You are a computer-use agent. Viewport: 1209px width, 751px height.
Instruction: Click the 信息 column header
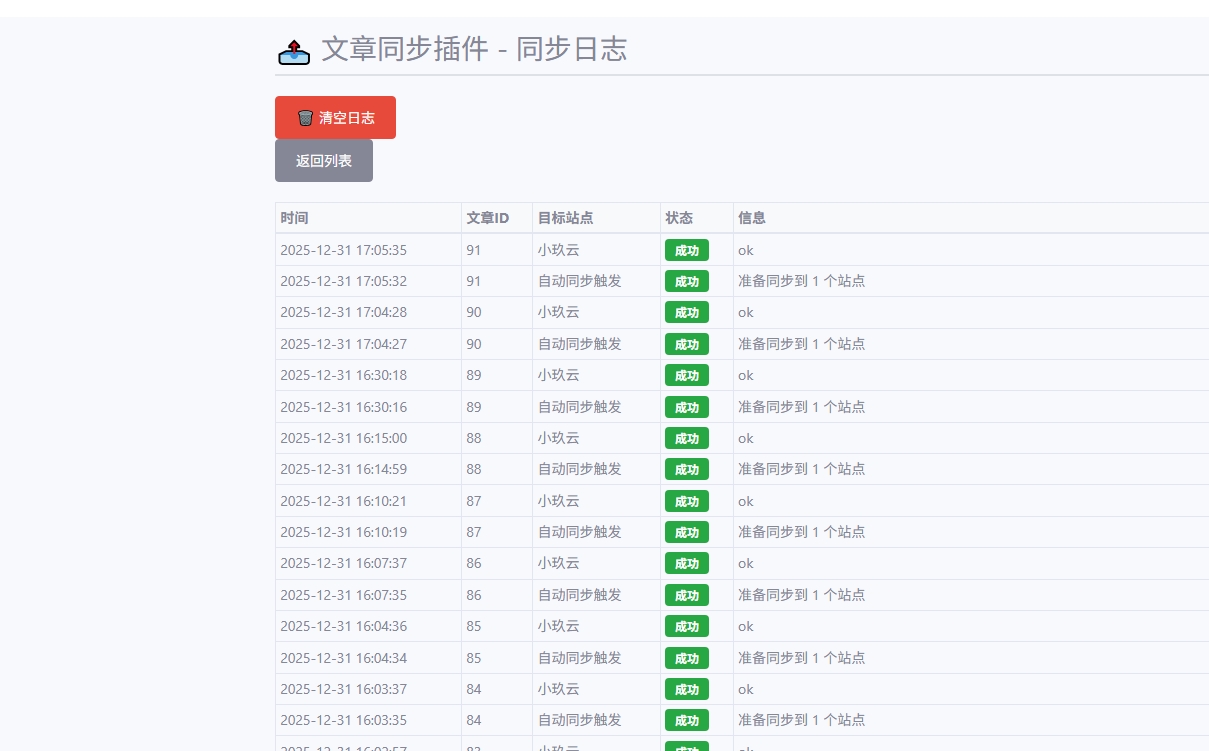tap(752, 218)
